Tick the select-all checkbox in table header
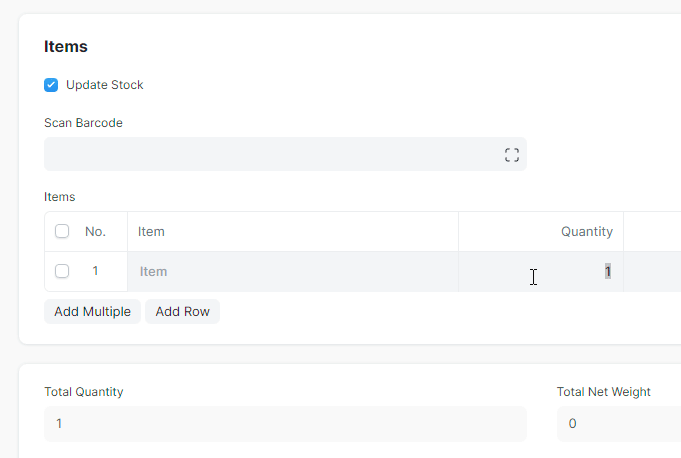The image size is (681, 458). (x=62, y=231)
